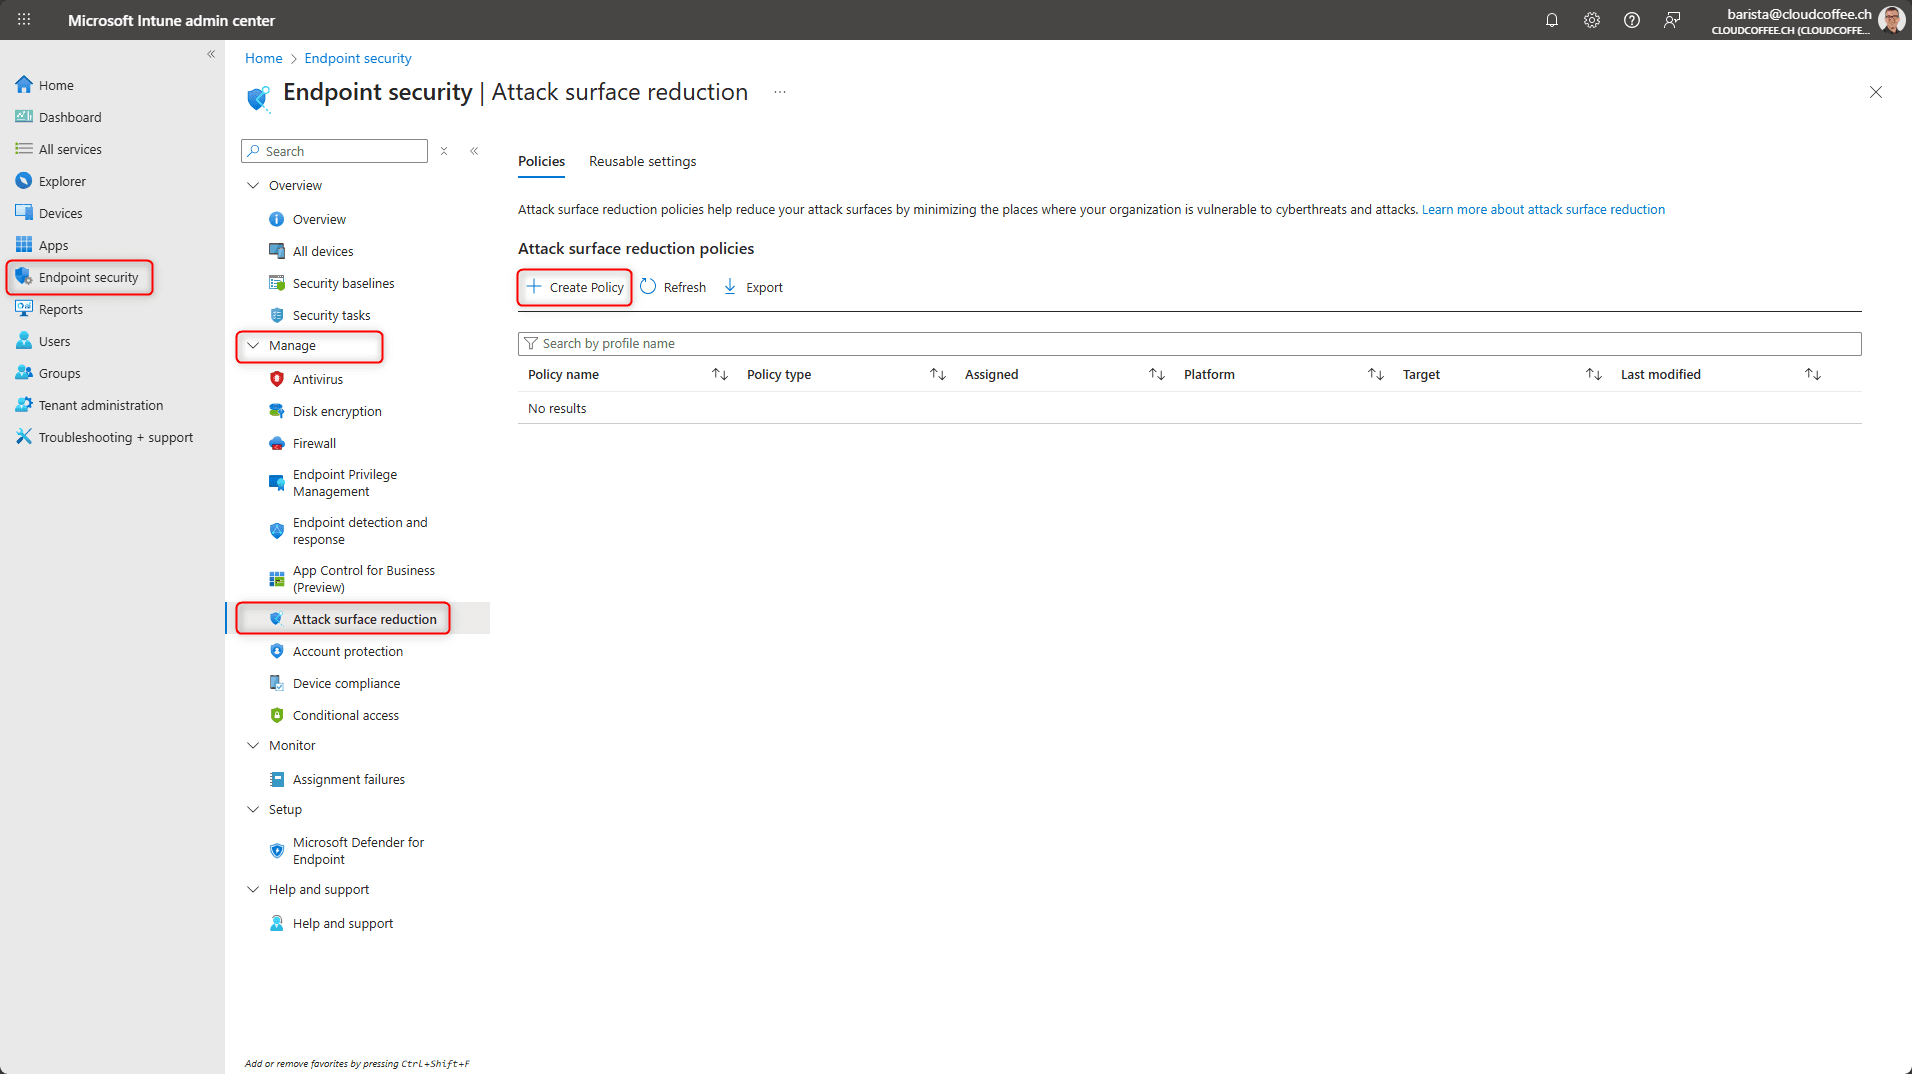
Task: Open the settings gear icon
Action: coord(1591,20)
